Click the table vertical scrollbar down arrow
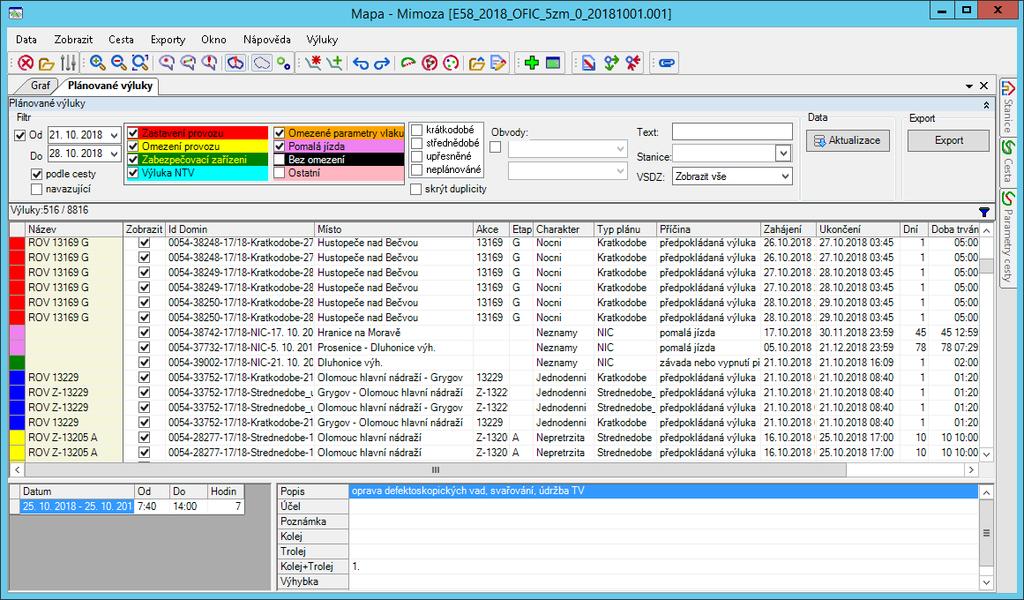The height and width of the screenshot is (600, 1024). coord(986,454)
